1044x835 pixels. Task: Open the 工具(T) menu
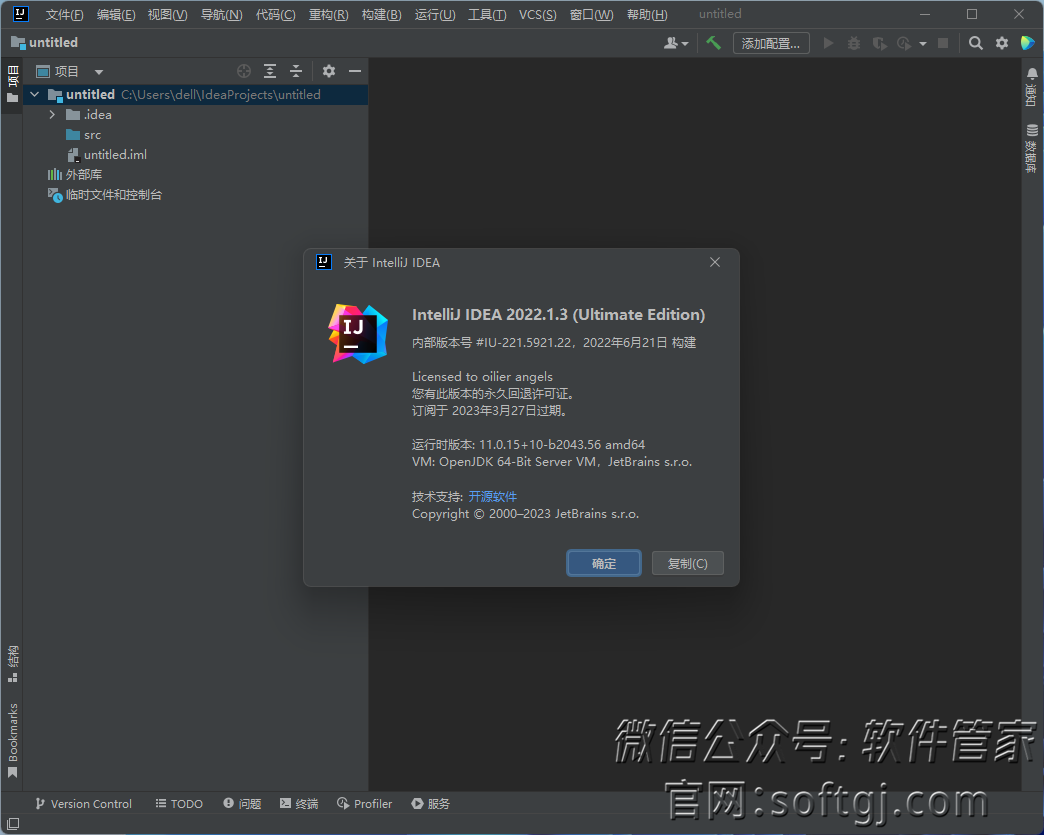tap(487, 15)
